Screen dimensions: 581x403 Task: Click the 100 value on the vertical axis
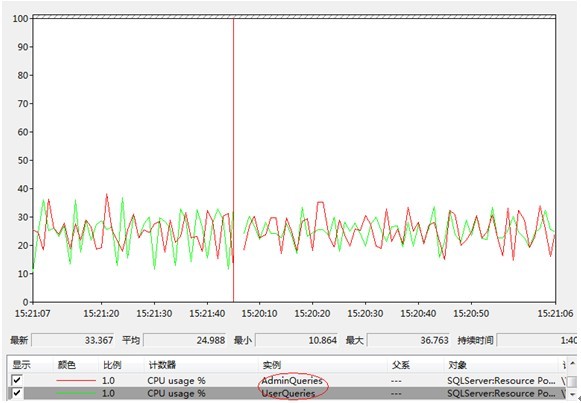(21, 18)
